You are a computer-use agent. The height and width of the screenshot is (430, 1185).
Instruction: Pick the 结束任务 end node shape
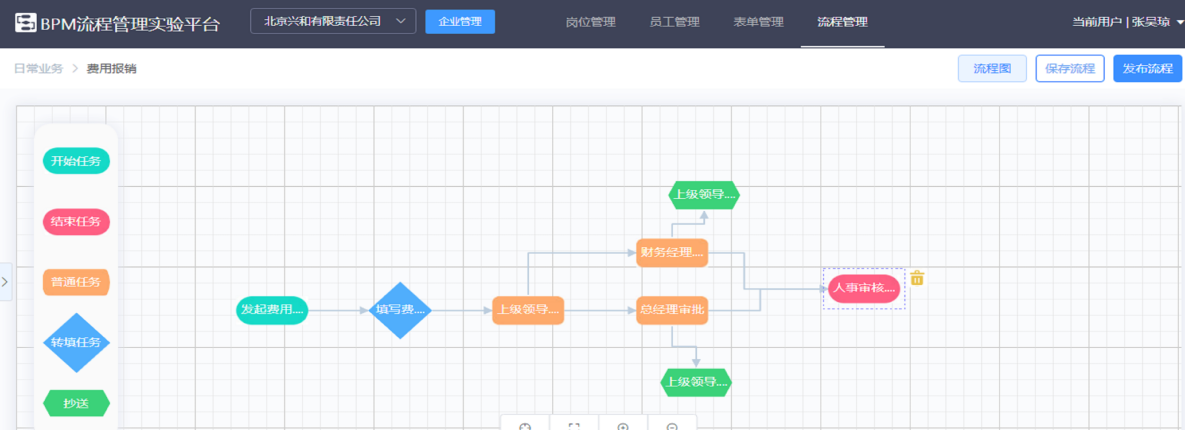(x=76, y=222)
